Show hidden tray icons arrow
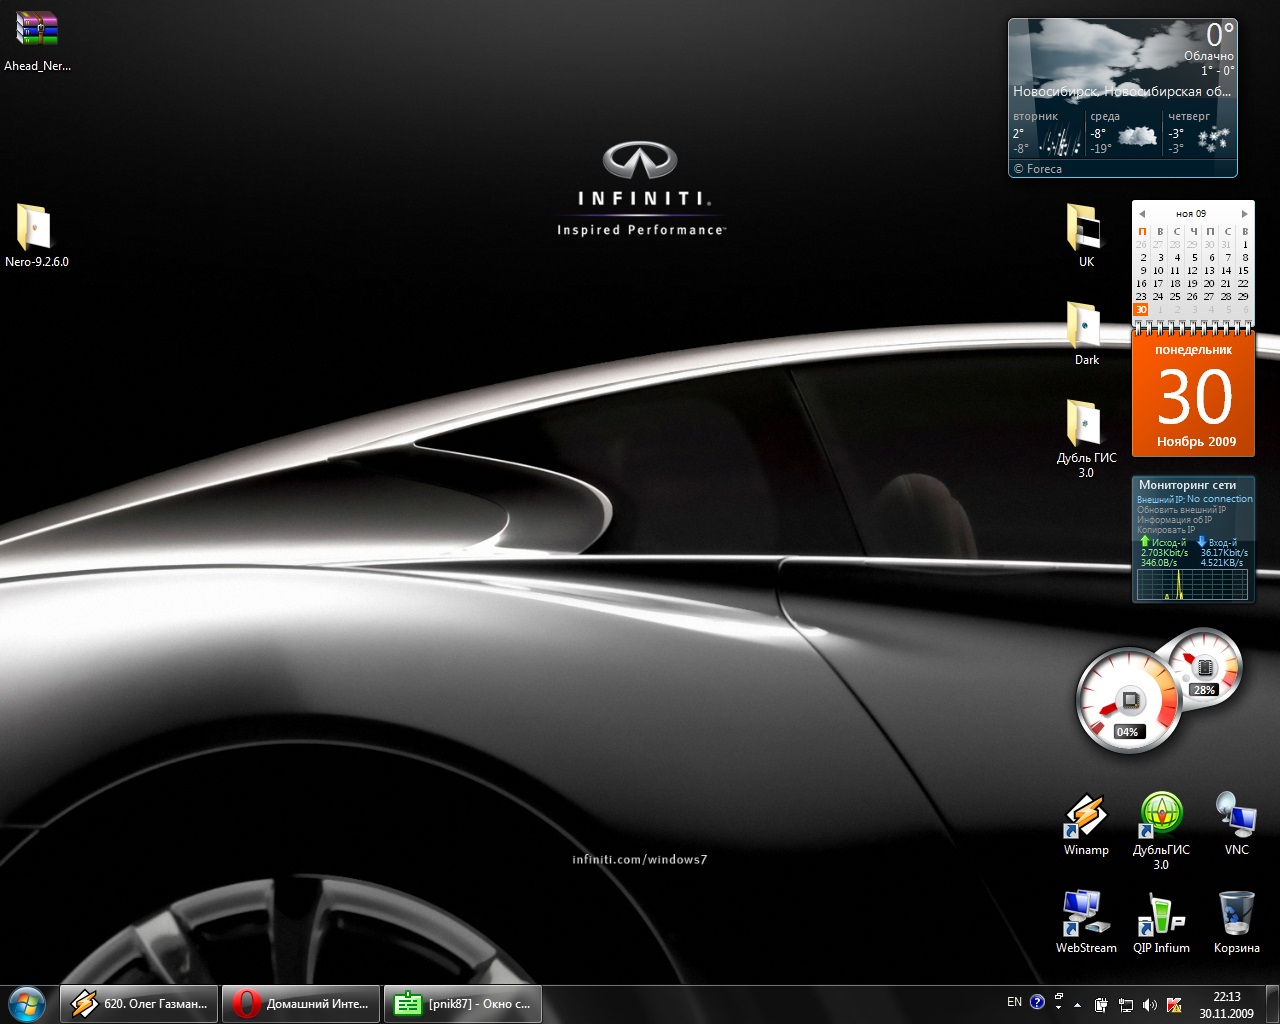Screen dimensions: 1280x1024 point(1077,1004)
